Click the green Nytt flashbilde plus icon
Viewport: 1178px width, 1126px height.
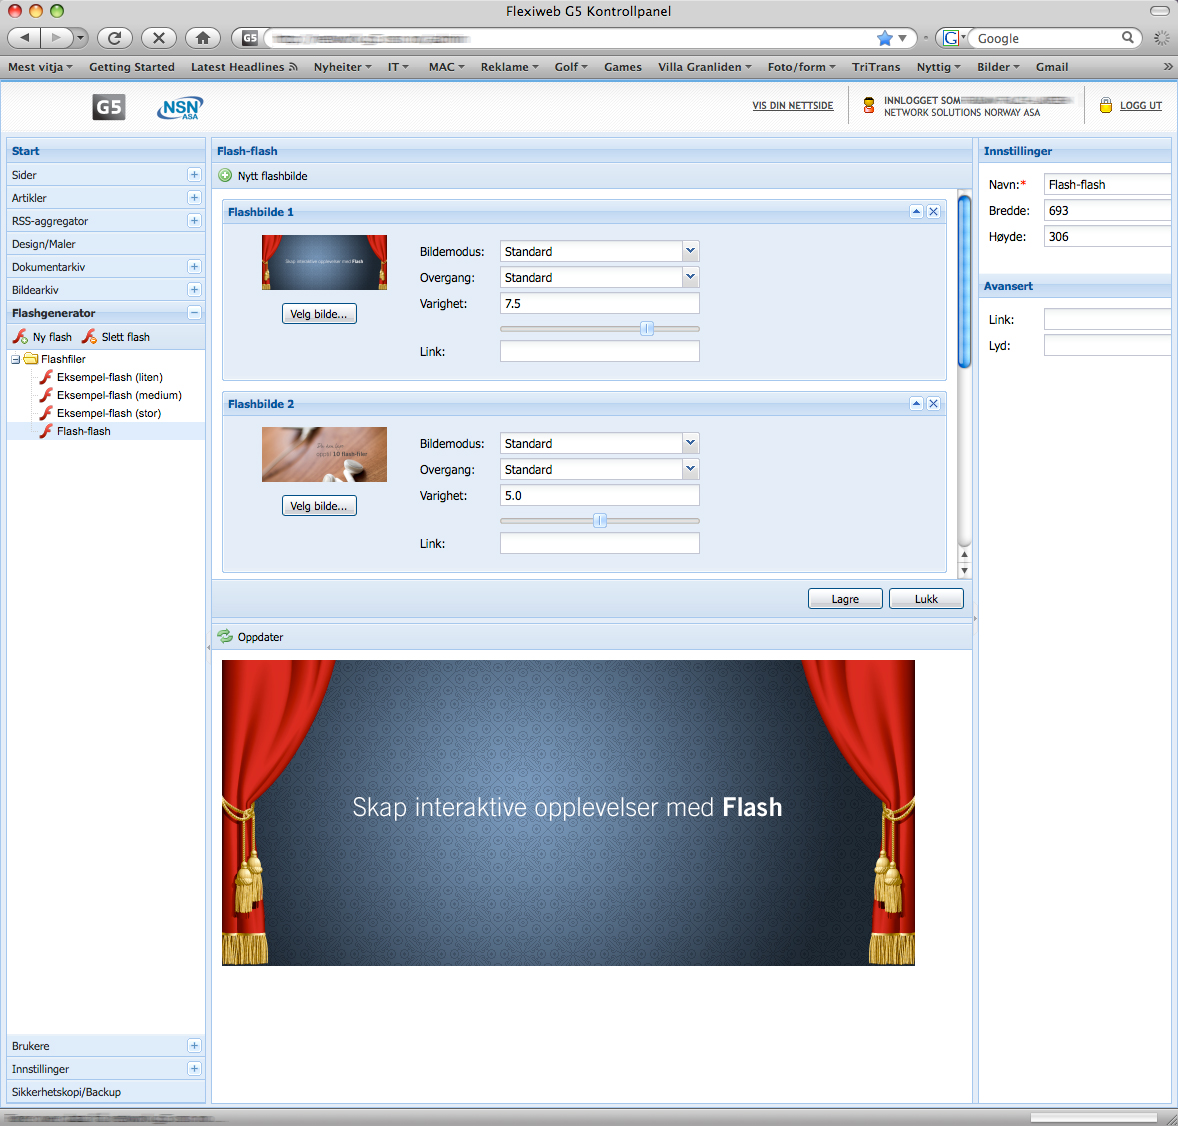(225, 176)
